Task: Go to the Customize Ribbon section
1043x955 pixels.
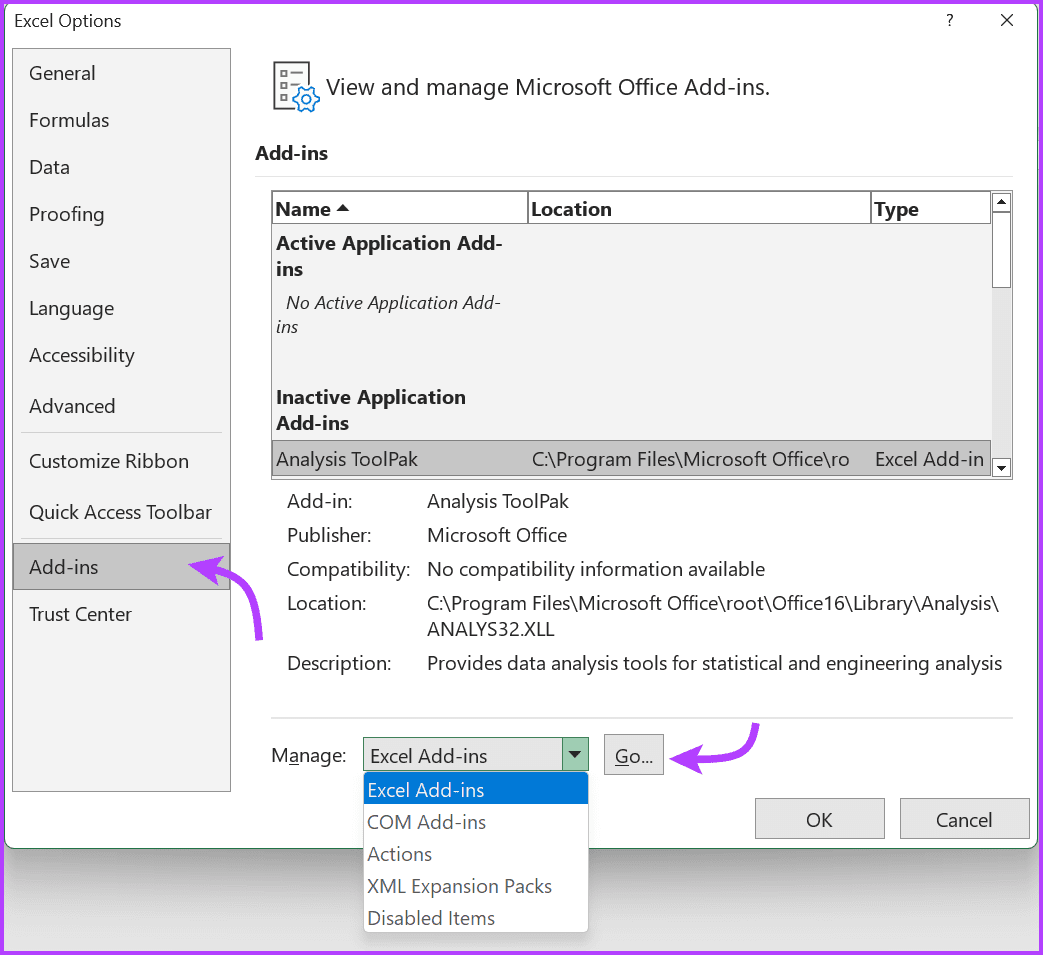Action: (108, 461)
